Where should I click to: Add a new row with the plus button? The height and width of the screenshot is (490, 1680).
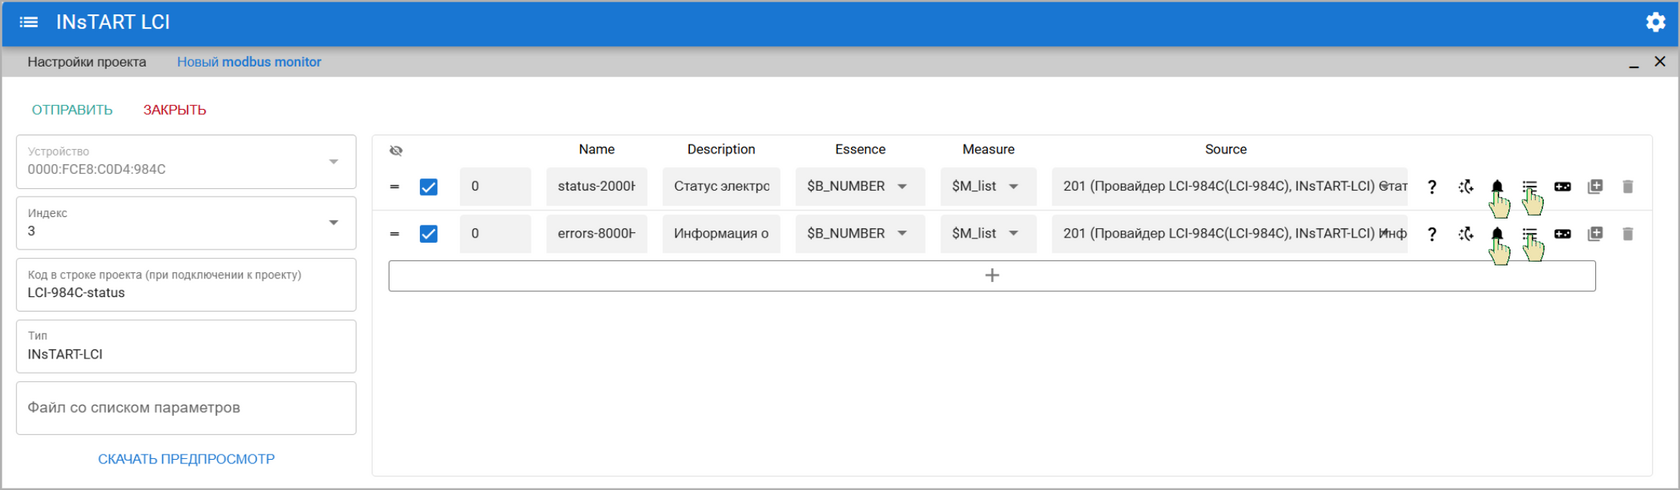tap(992, 276)
